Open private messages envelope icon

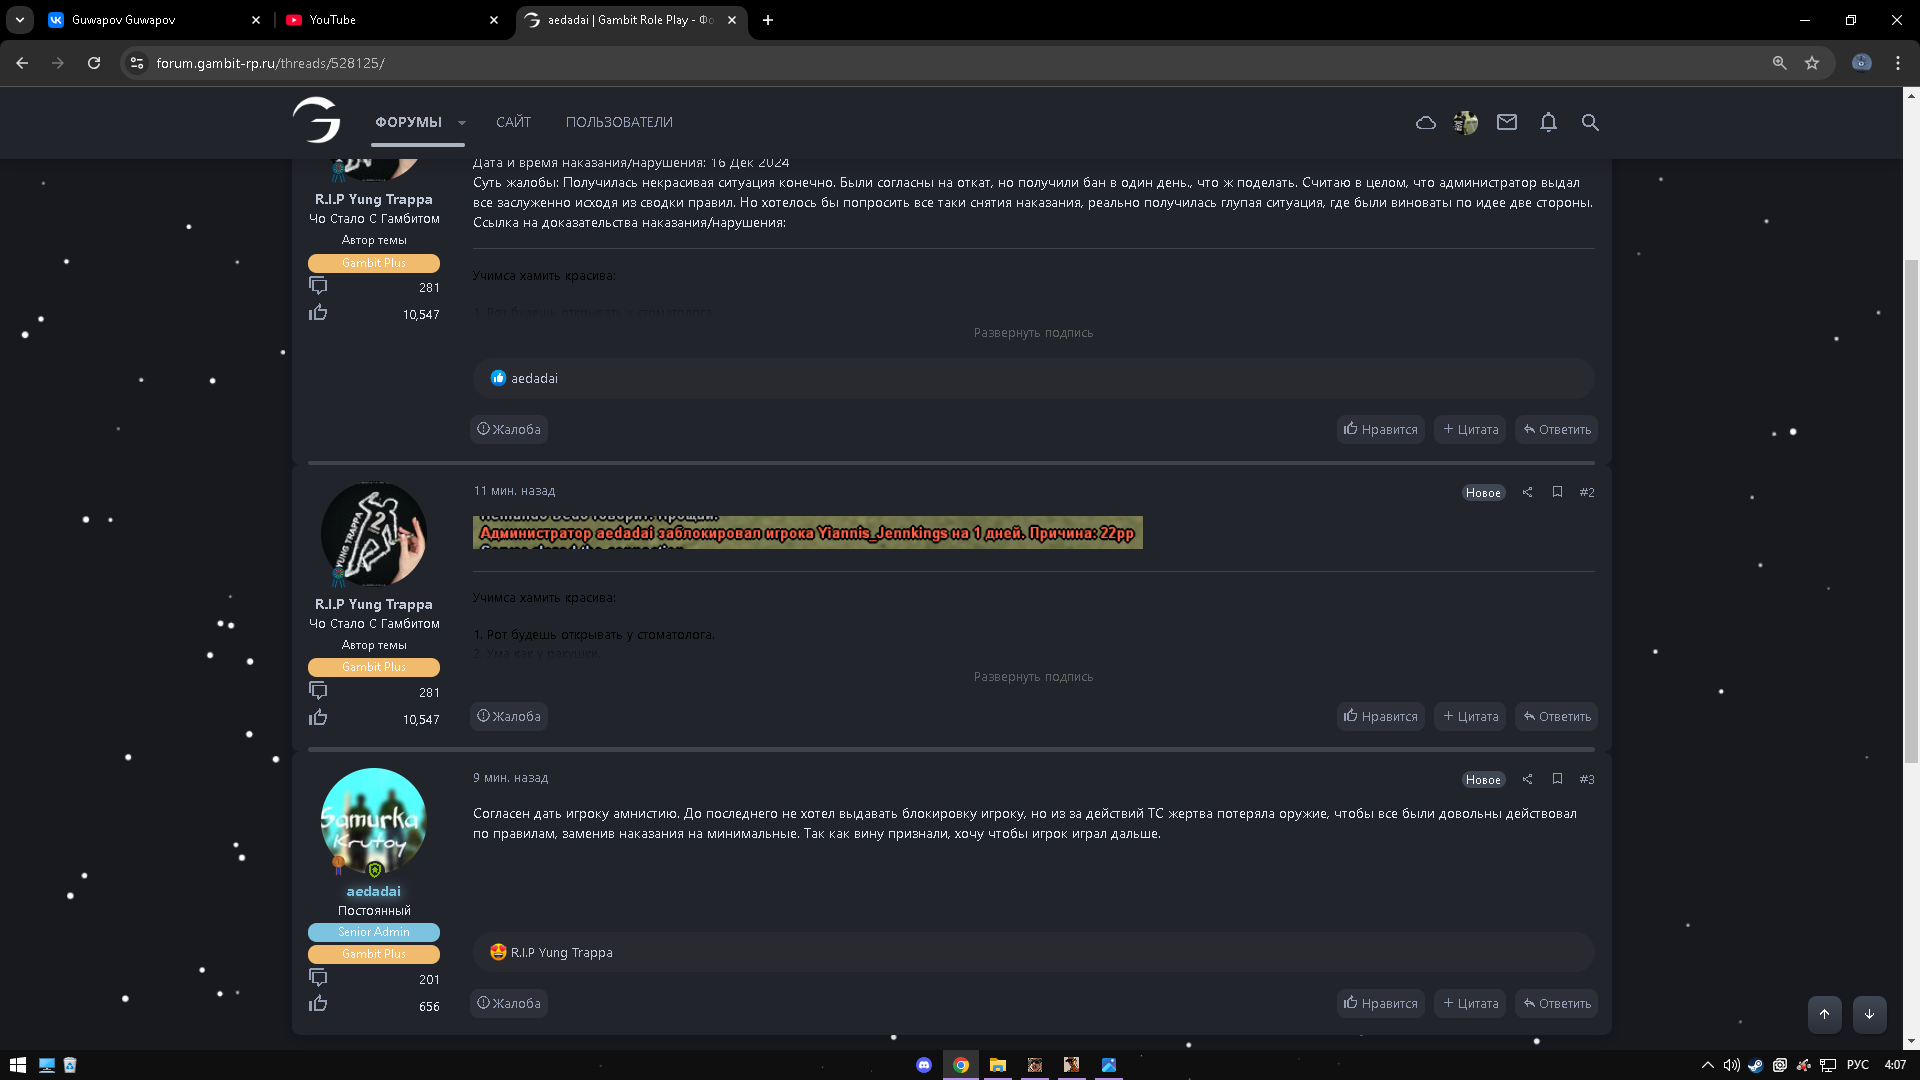[x=1507, y=122]
